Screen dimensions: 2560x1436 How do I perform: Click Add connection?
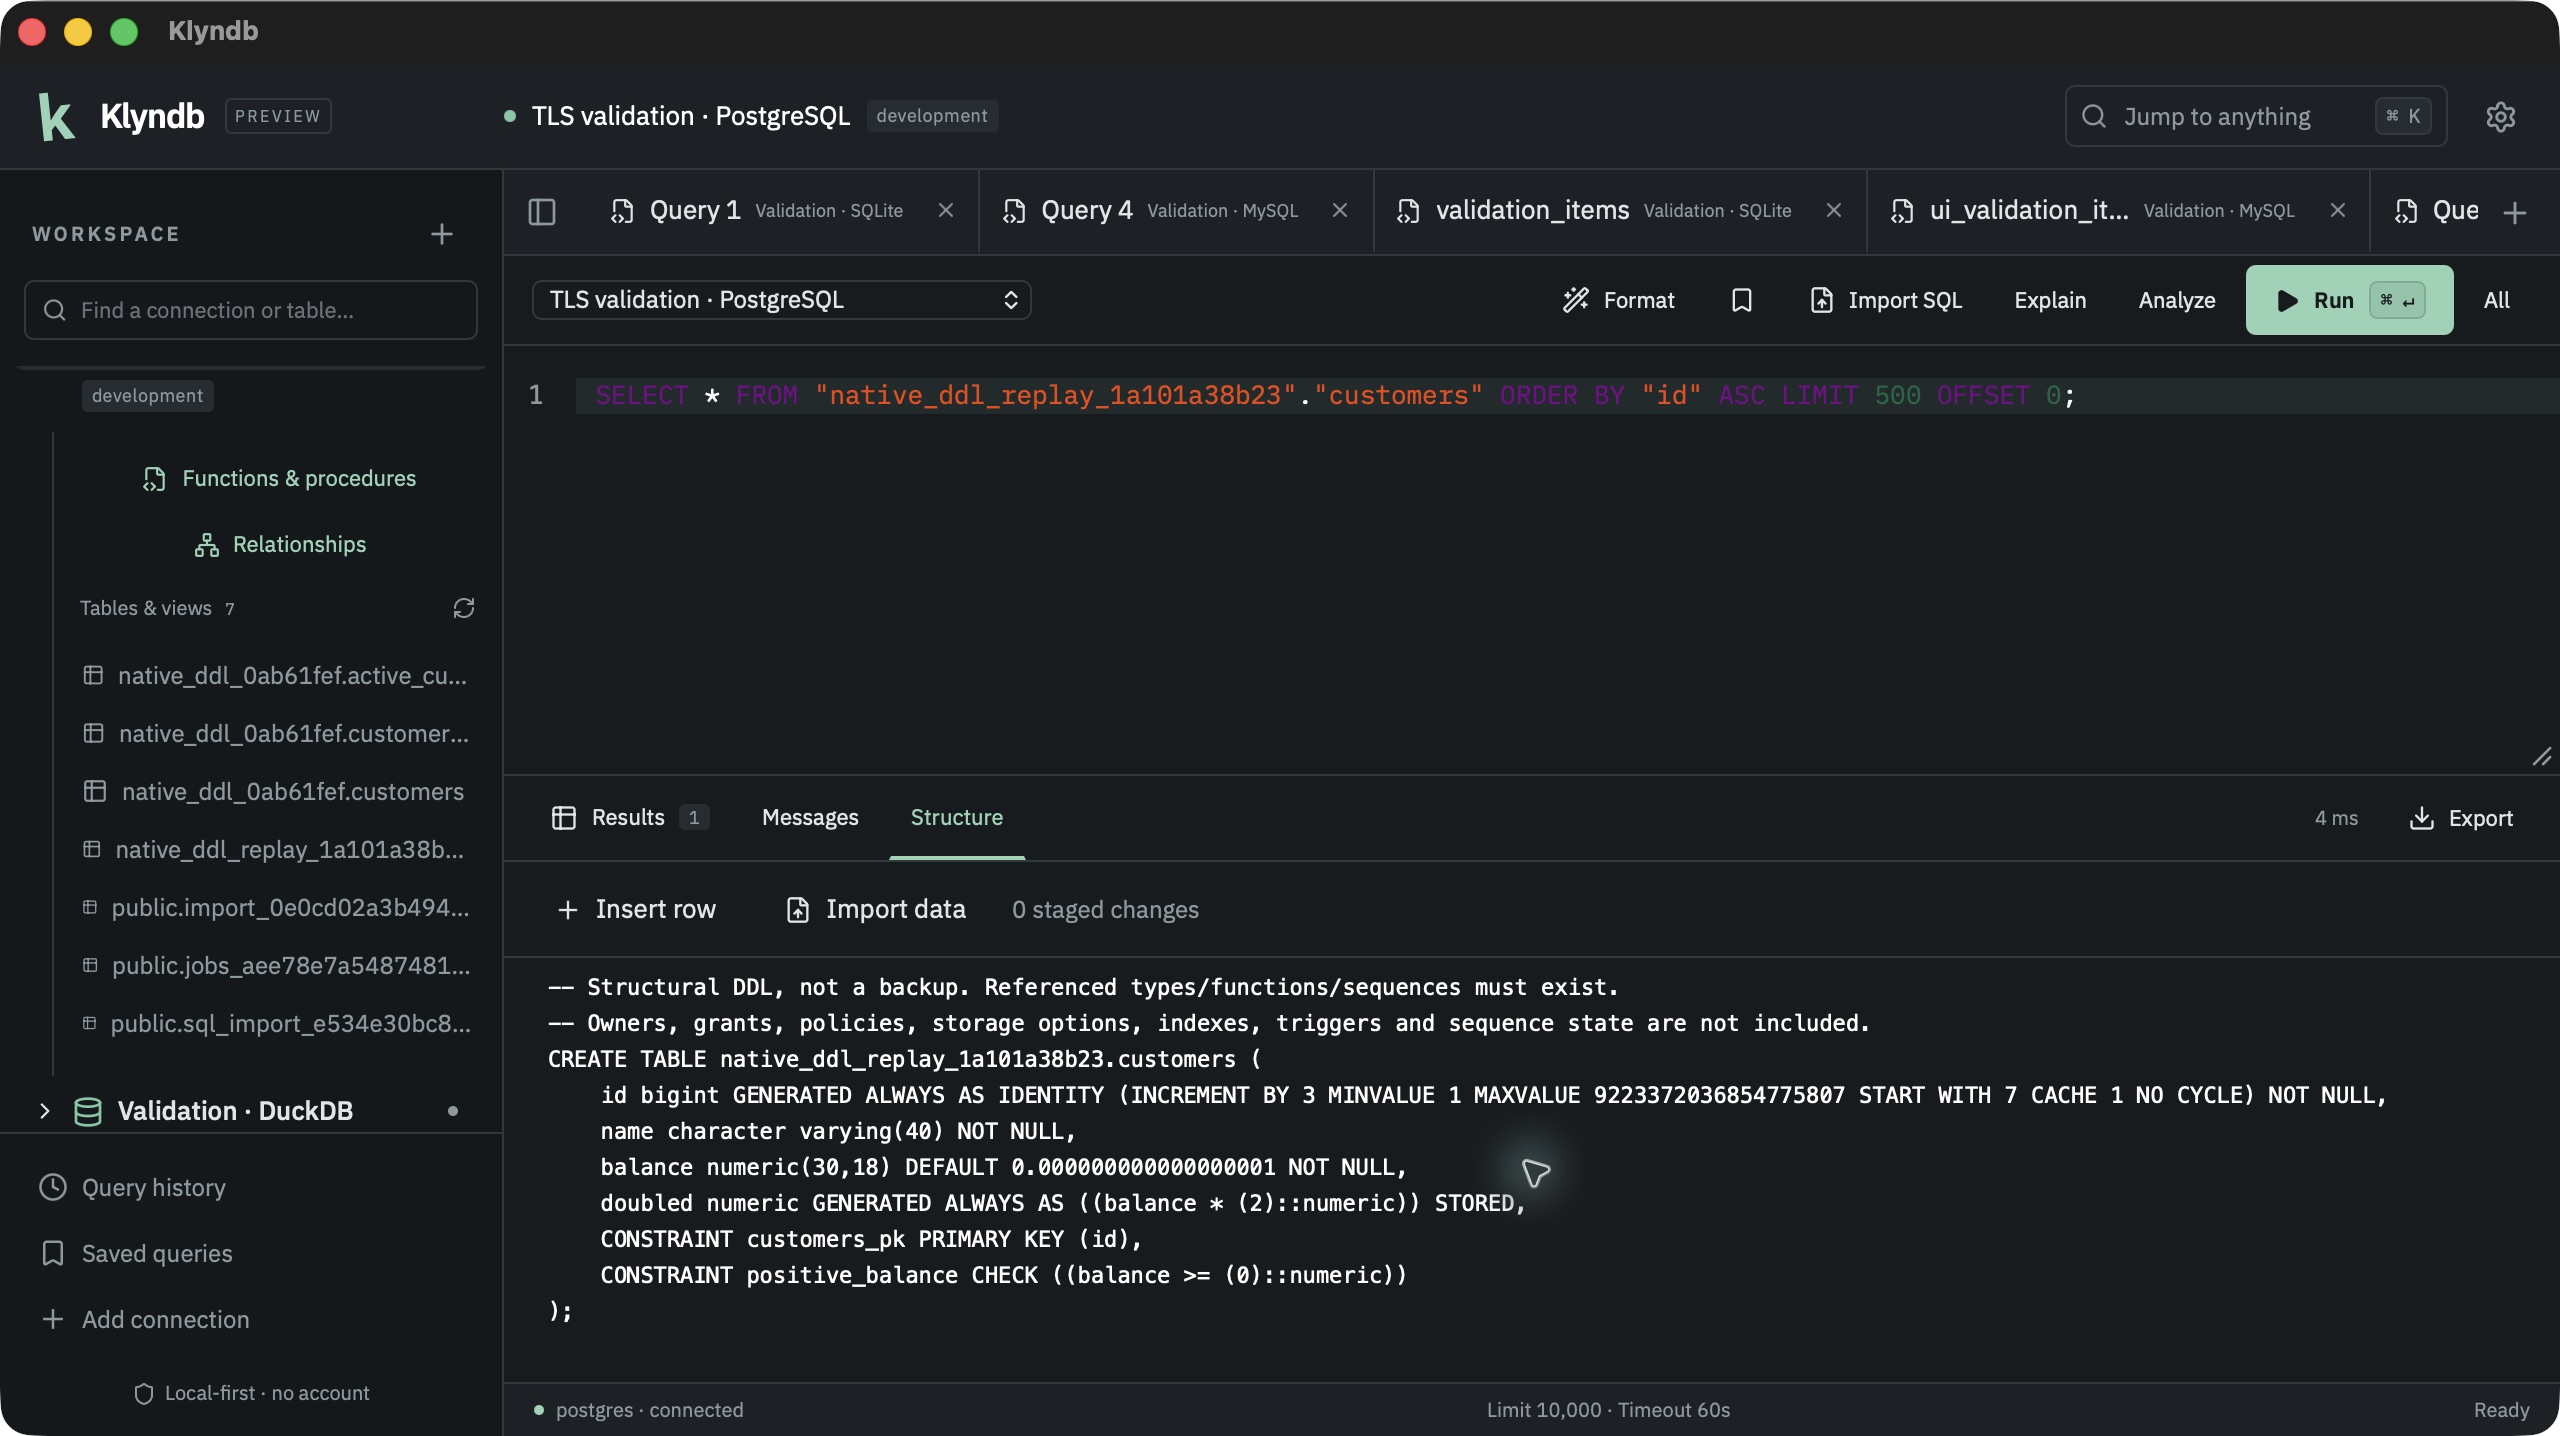(145, 1319)
